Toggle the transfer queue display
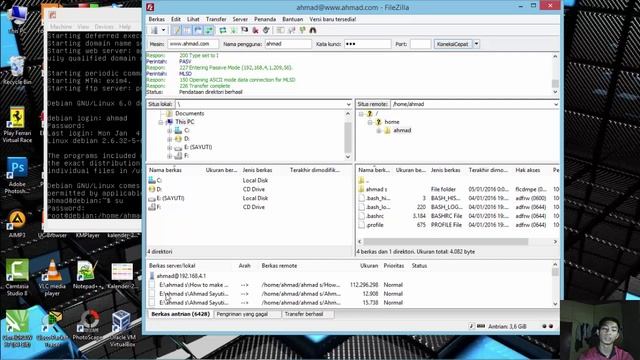640x360 pixels. (209, 30)
